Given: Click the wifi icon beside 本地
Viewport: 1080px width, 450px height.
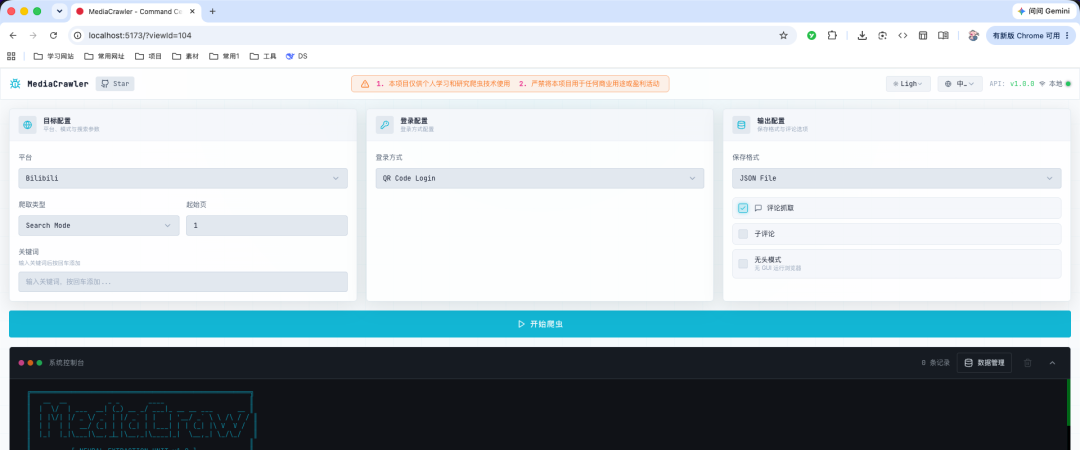Looking at the screenshot, I should click(x=1042, y=83).
